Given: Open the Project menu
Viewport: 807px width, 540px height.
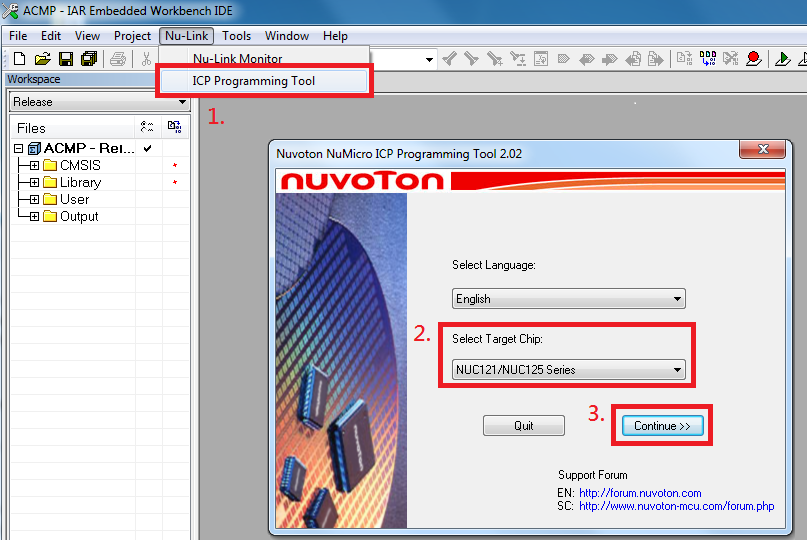Looking at the screenshot, I should click(x=132, y=36).
